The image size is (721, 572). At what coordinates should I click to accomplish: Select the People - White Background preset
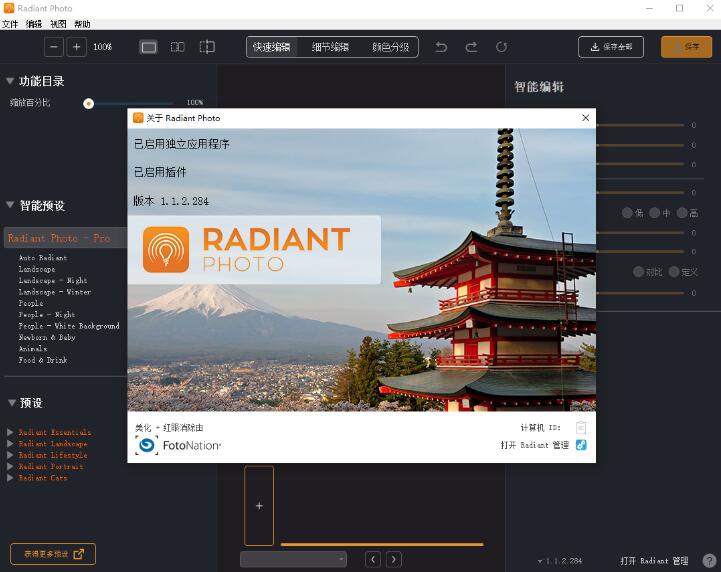coord(69,326)
